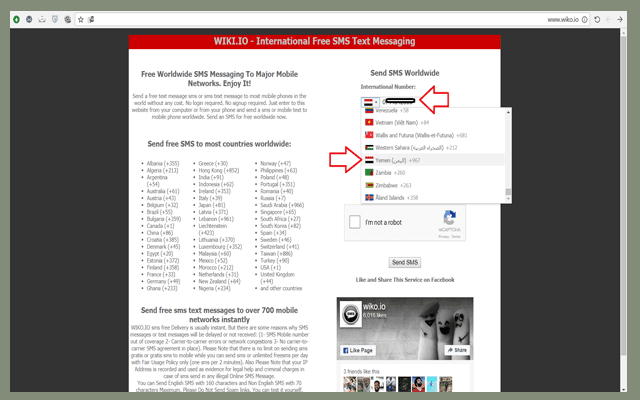
Task: Click the Åland Islands flag icon
Action: 369,198
